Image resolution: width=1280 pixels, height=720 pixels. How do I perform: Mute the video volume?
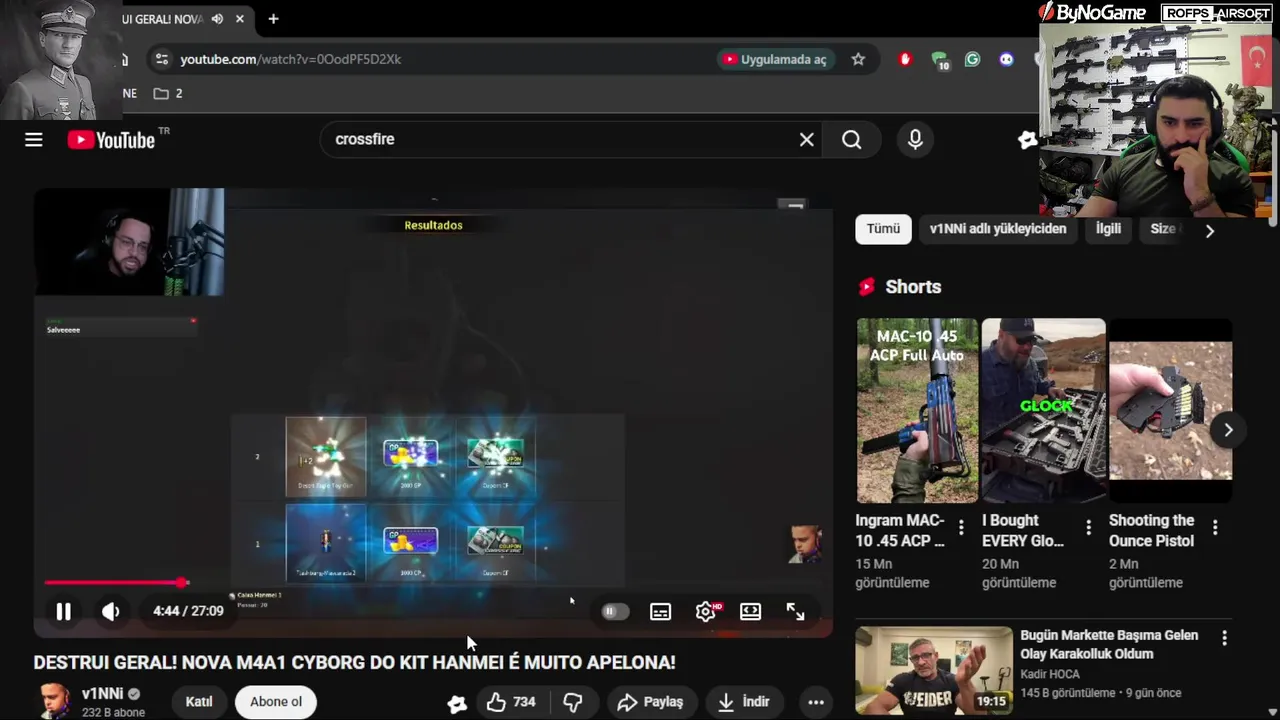[110, 611]
